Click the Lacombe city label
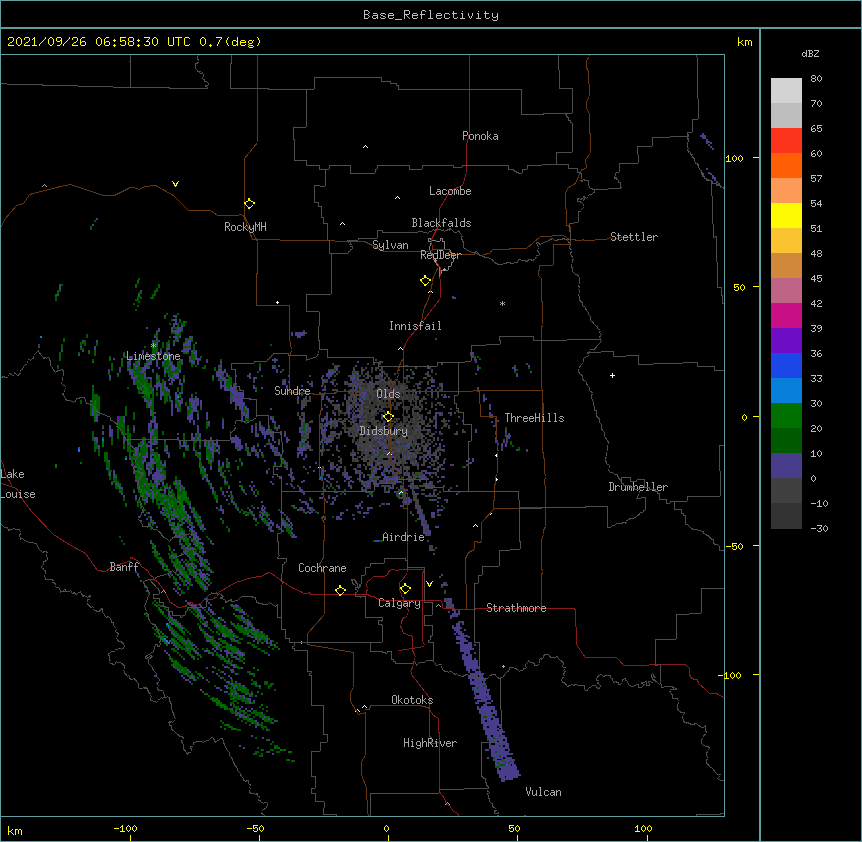The image size is (862, 842). 450,191
